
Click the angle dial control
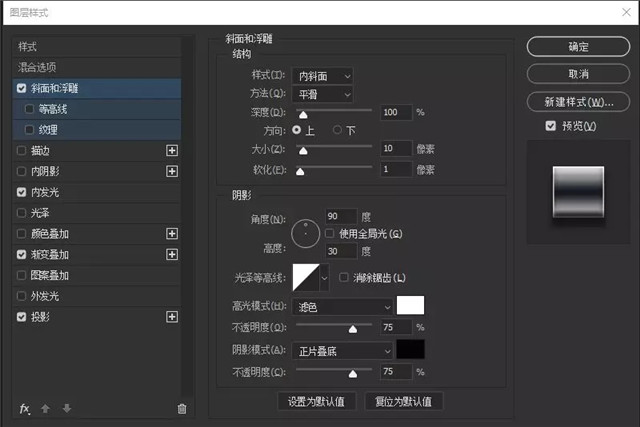305,234
